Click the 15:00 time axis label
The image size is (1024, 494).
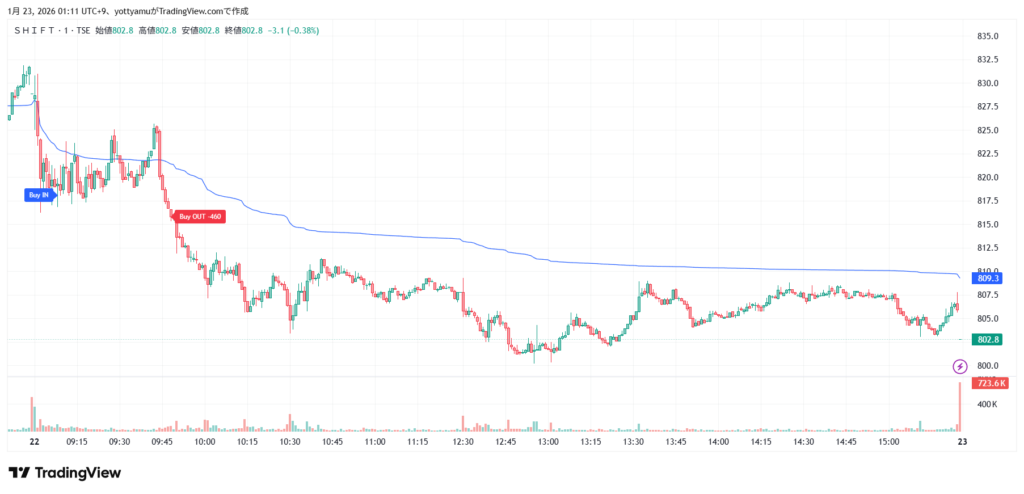(887, 441)
